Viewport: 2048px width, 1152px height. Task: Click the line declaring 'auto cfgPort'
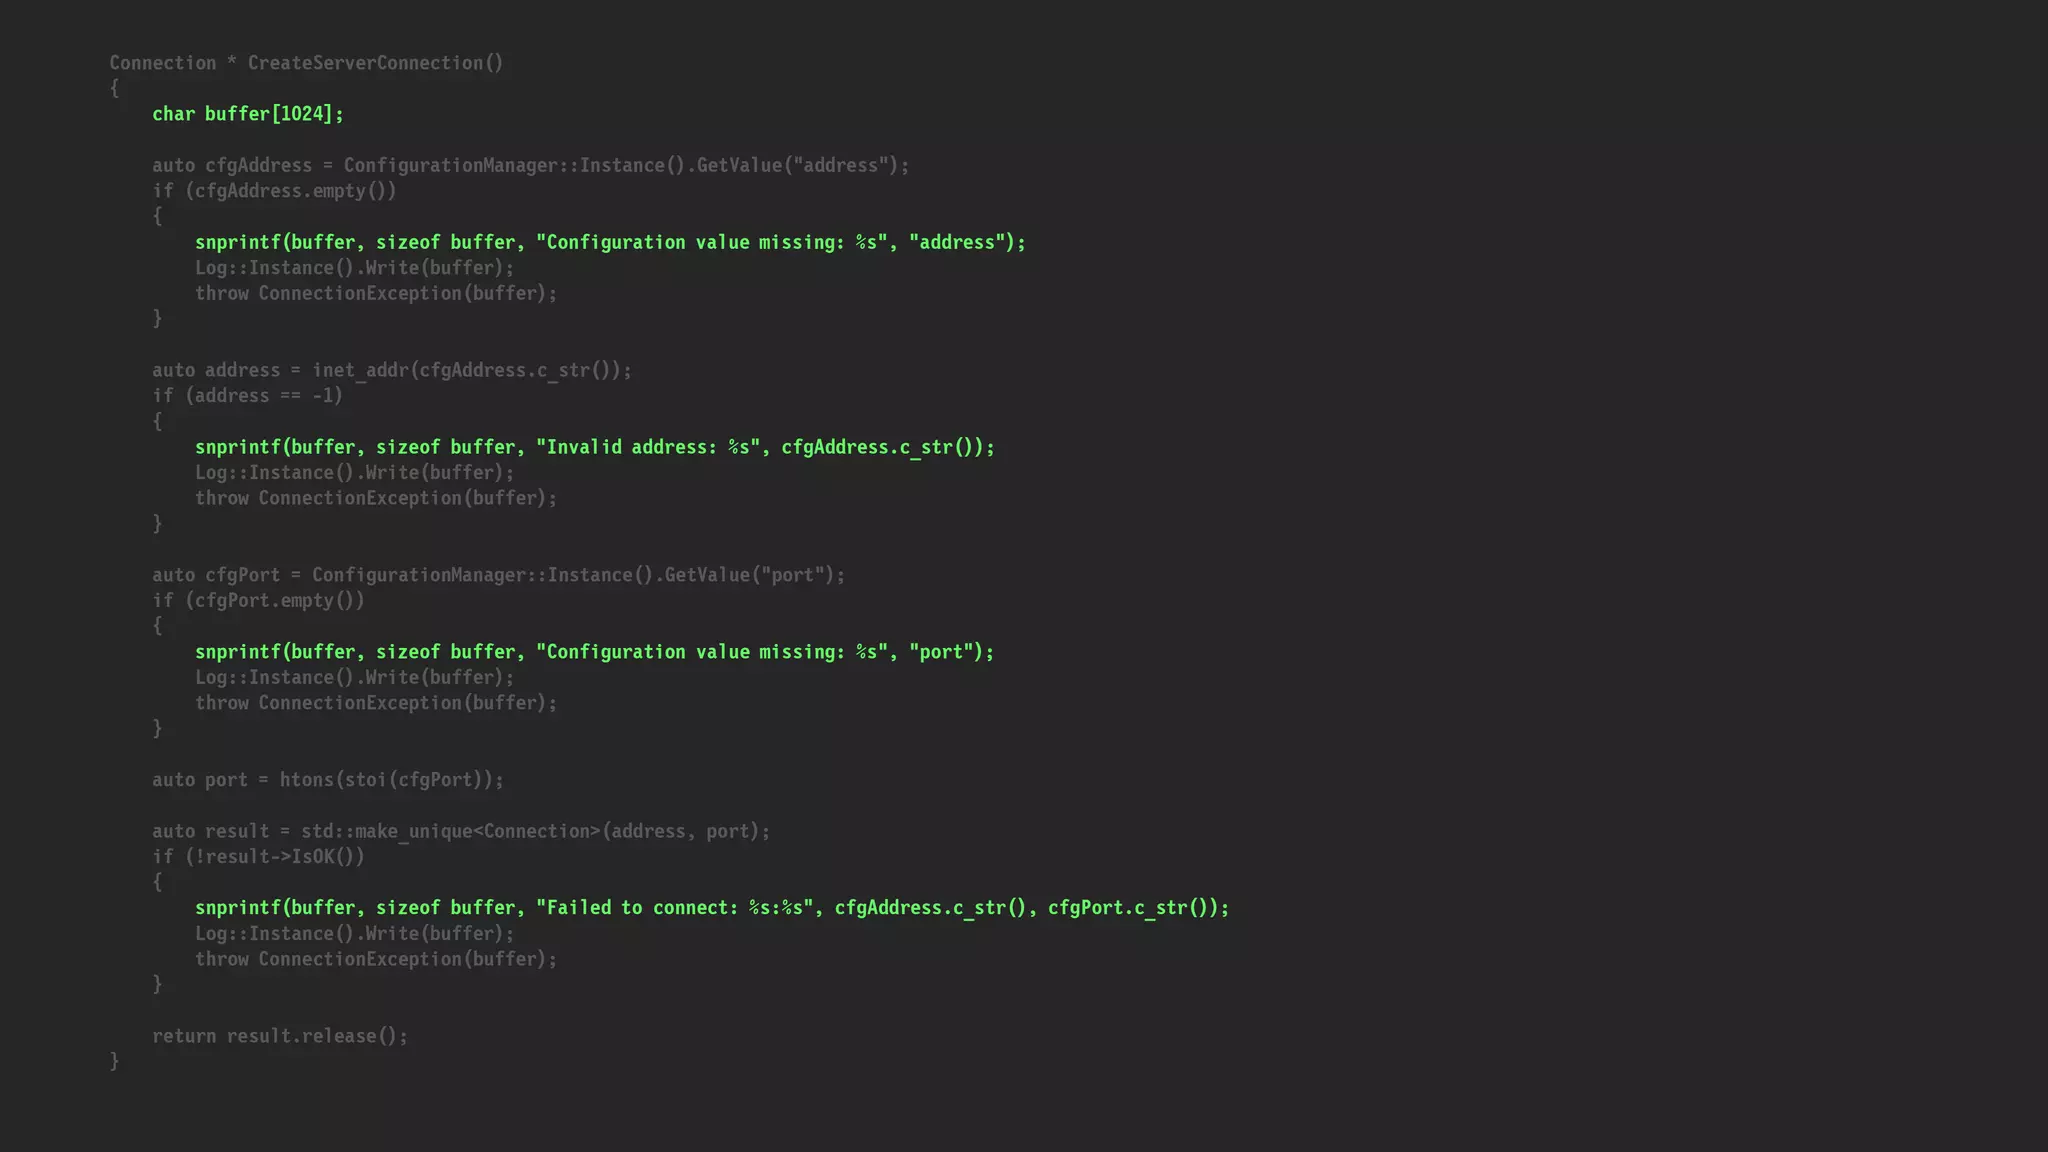[498, 575]
